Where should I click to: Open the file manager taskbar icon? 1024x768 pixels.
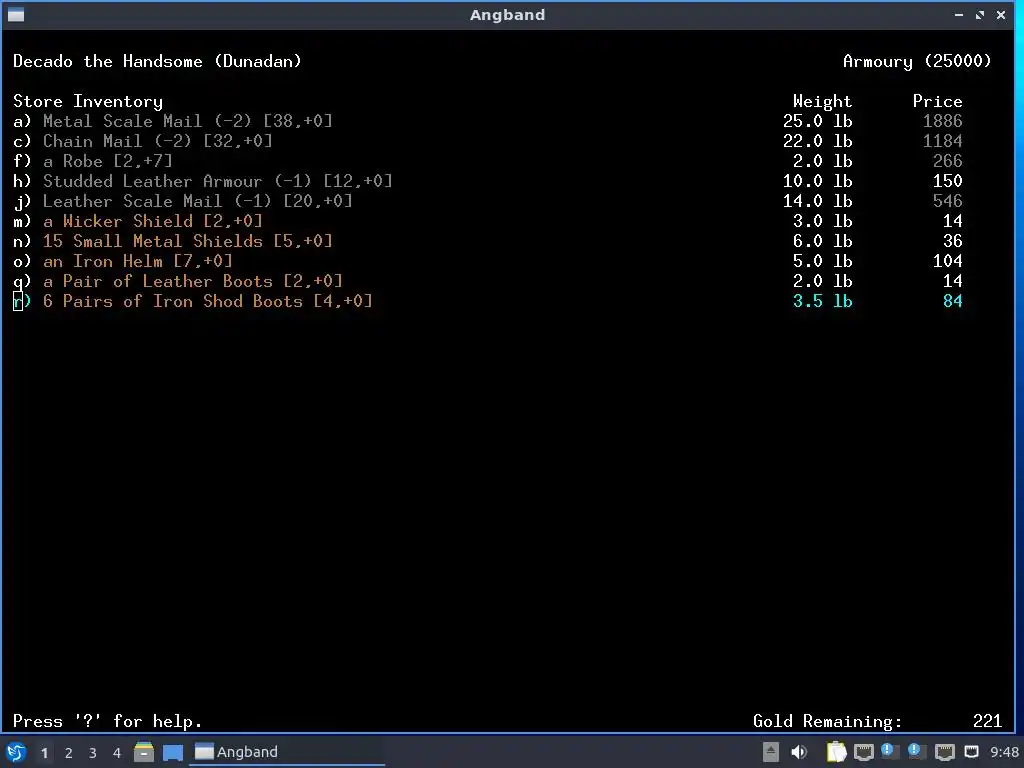pos(144,752)
